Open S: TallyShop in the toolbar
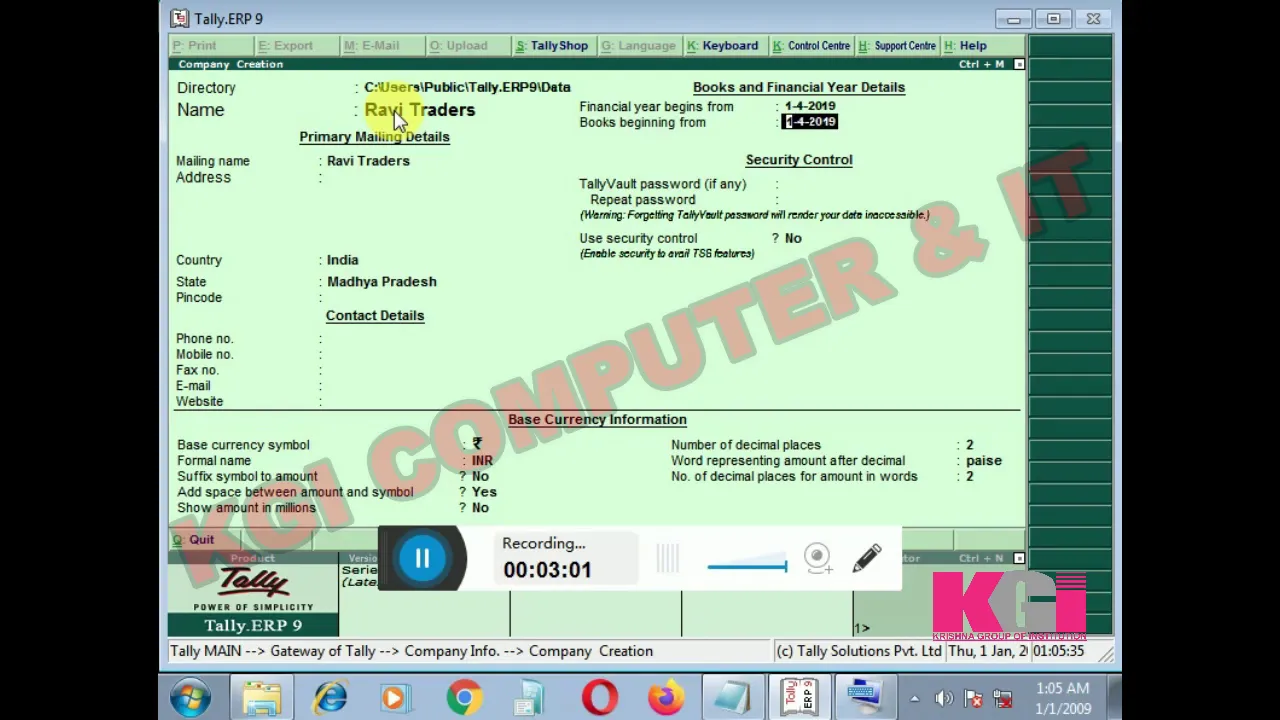1280x720 pixels. click(x=552, y=45)
